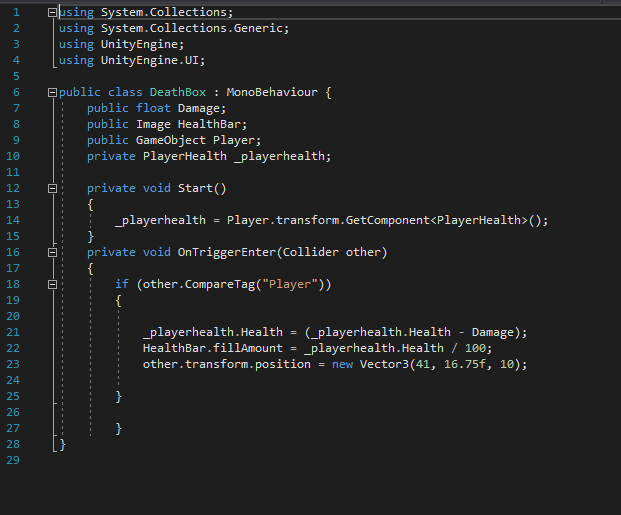Collapse the using directives block on line 1
621x515 pixels.
52,13
